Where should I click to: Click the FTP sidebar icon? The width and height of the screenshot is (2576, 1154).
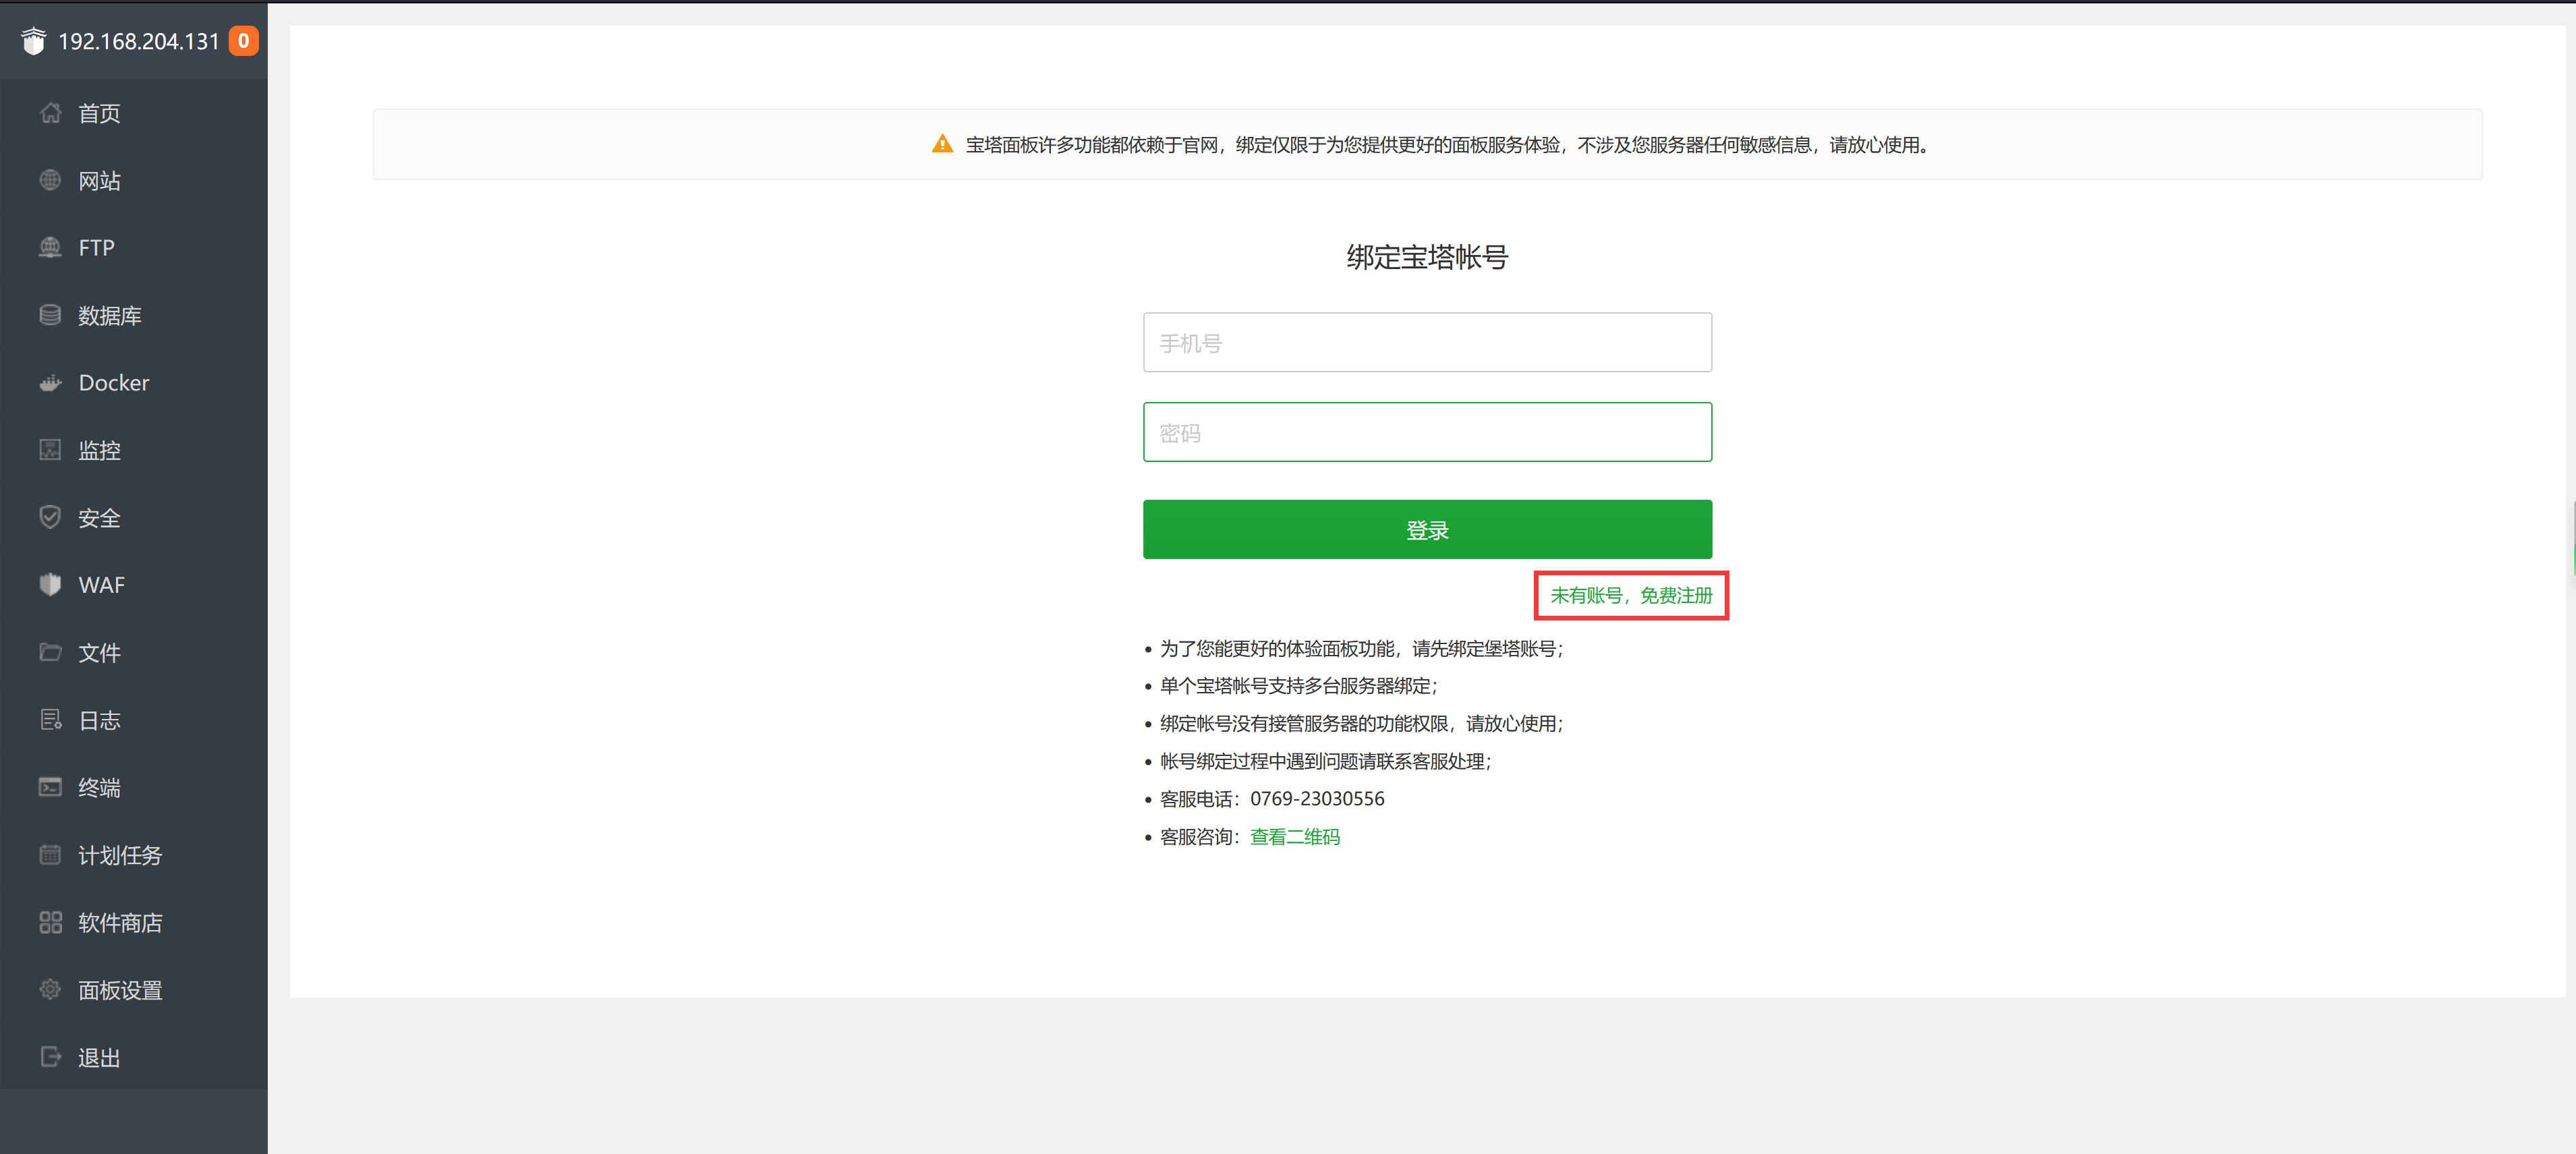(50, 247)
